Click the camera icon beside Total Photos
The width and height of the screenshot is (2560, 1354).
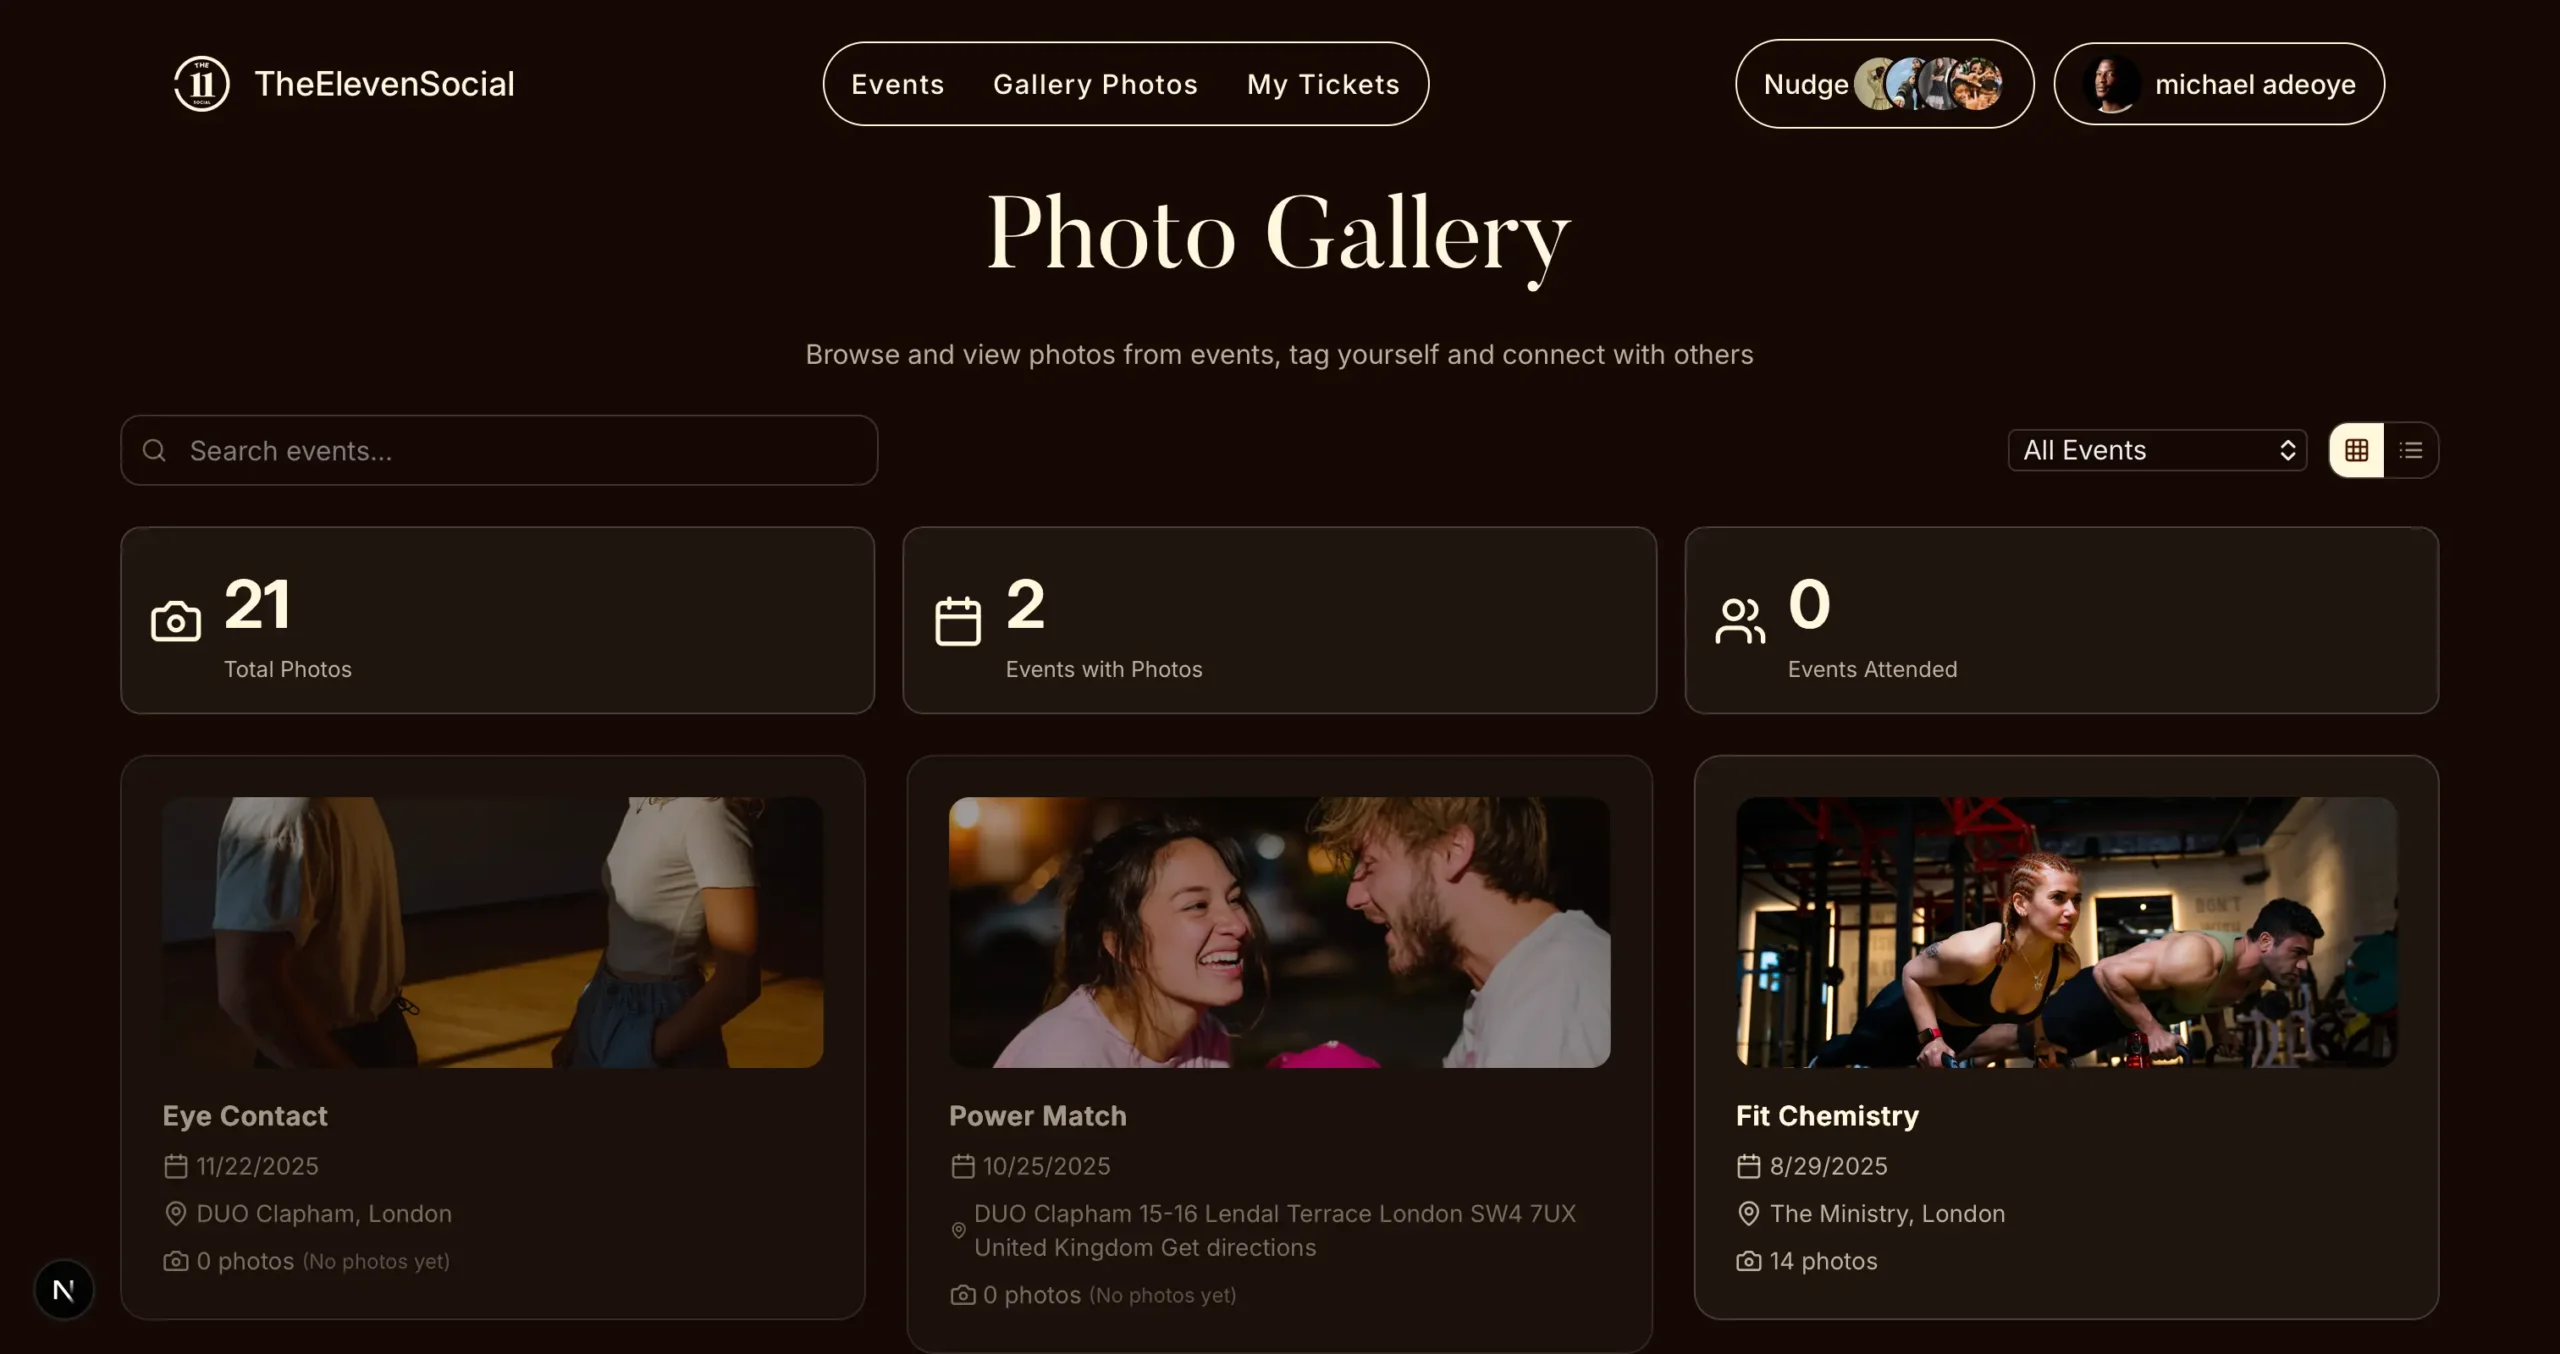click(x=176, y=622)
